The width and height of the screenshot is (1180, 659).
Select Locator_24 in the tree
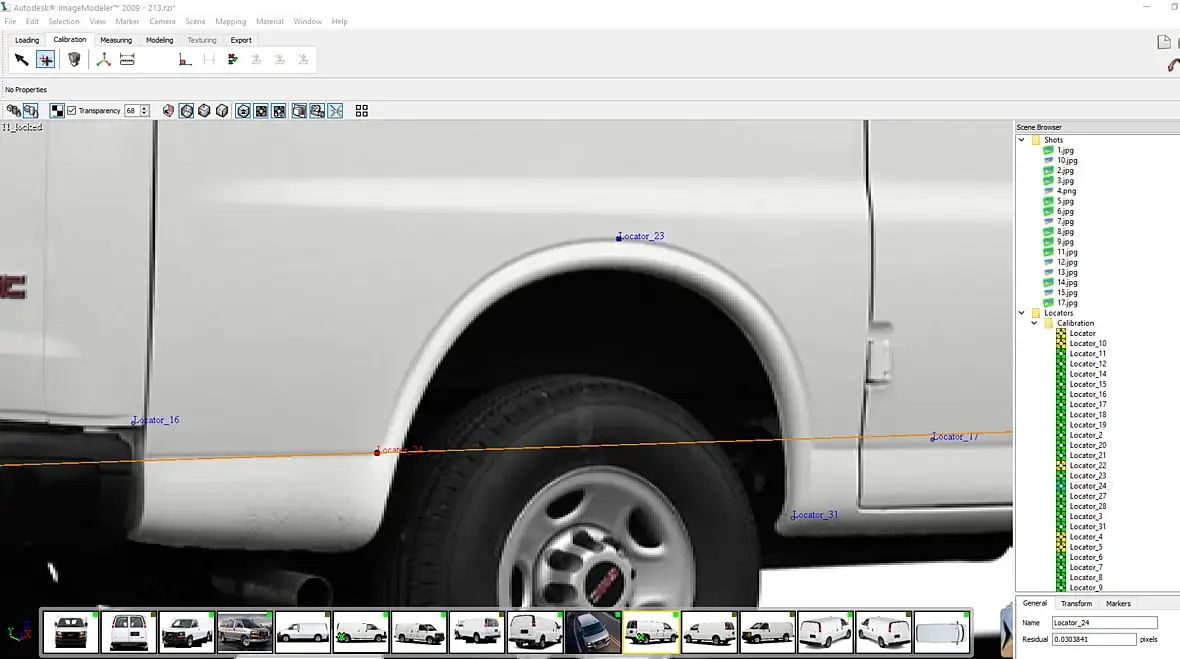pos(1087,486)
